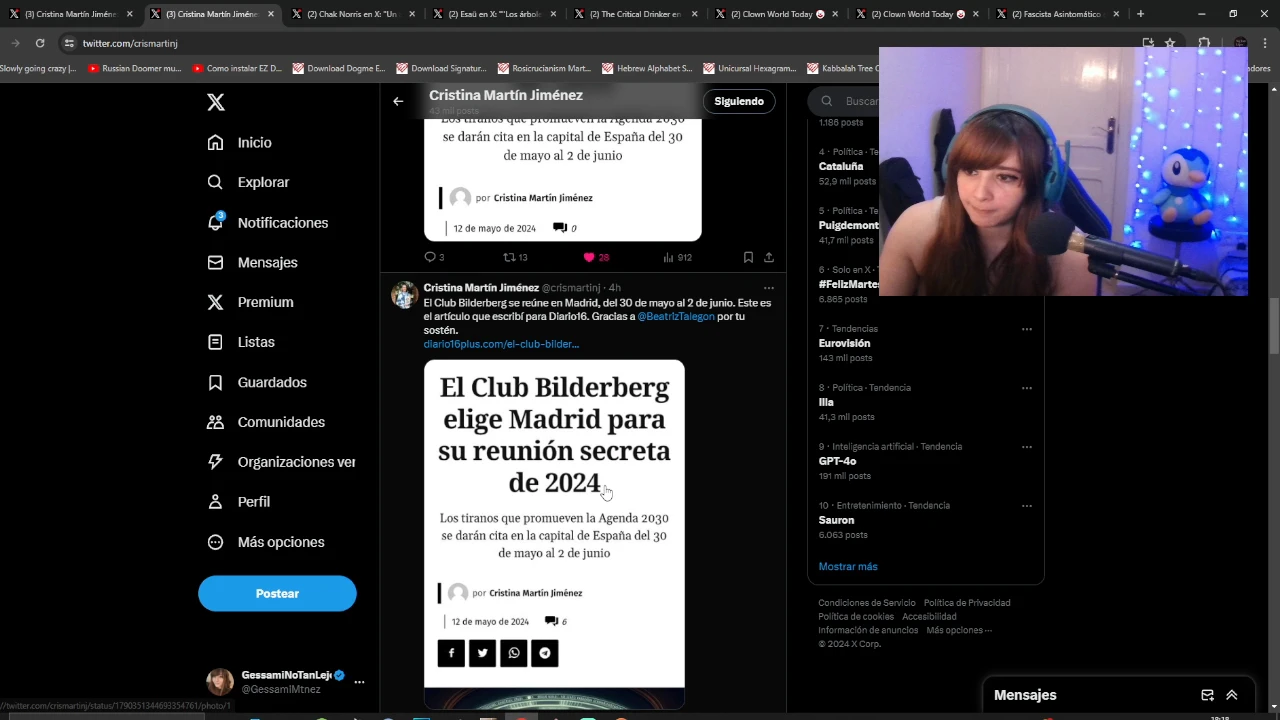Click the Siguiendo button
Image resolution: width=1280 pixels, height=720 pixels.
coord(739,101)
